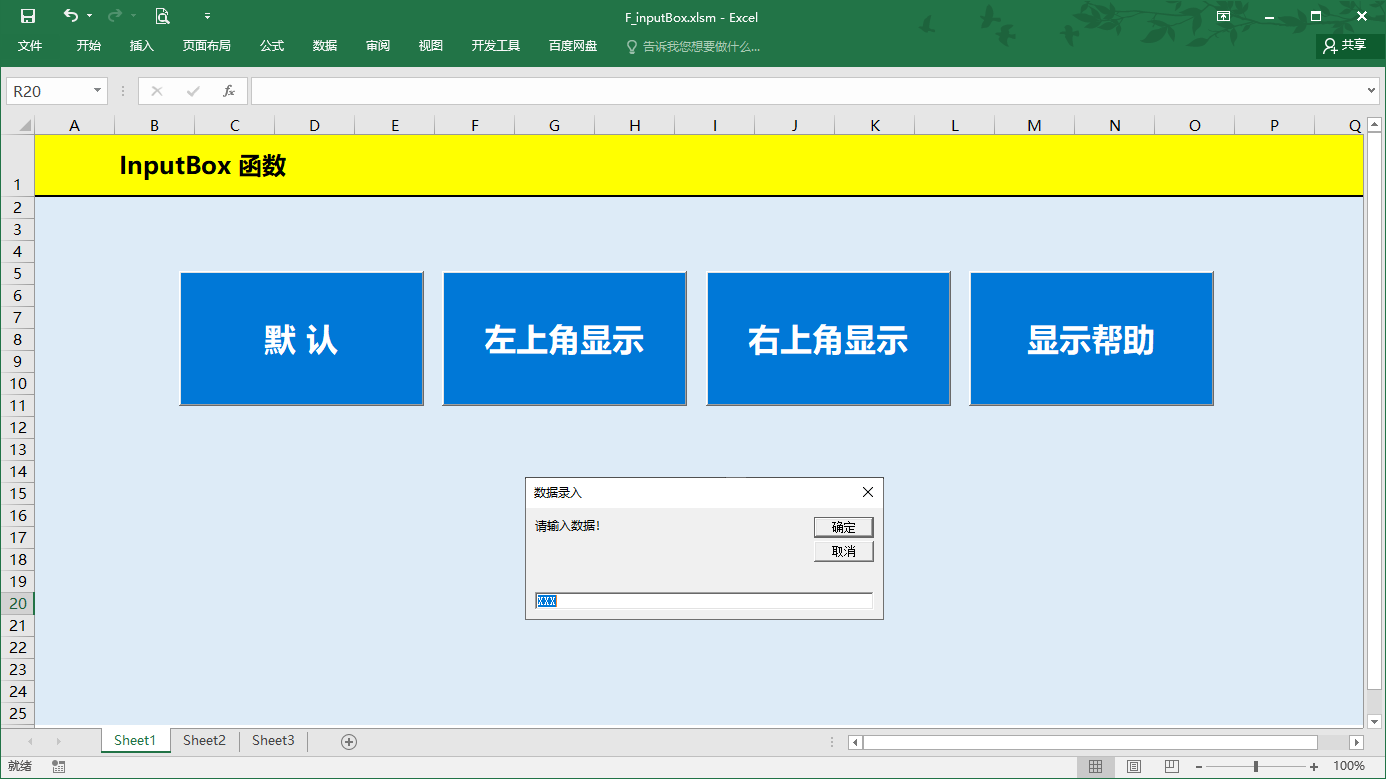Image resolution: width=1386 pixels, height=779 pixels.
Task: Click the 默 认 blue button shape
Action: (301, 338)
